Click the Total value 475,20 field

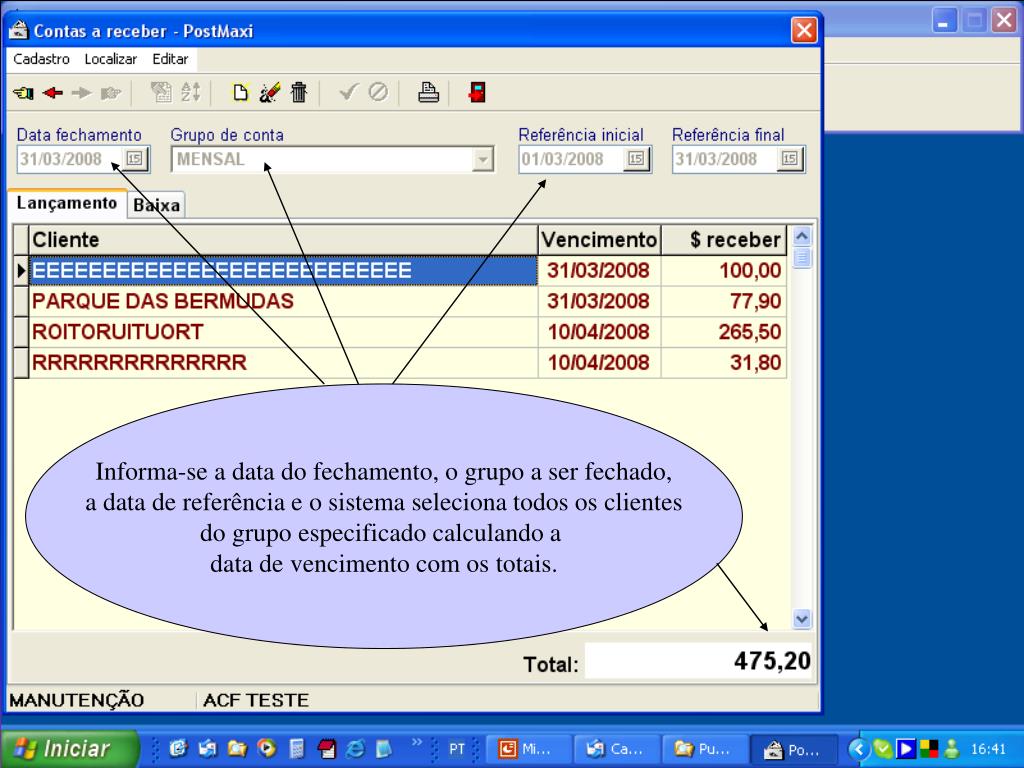[698, 661]
